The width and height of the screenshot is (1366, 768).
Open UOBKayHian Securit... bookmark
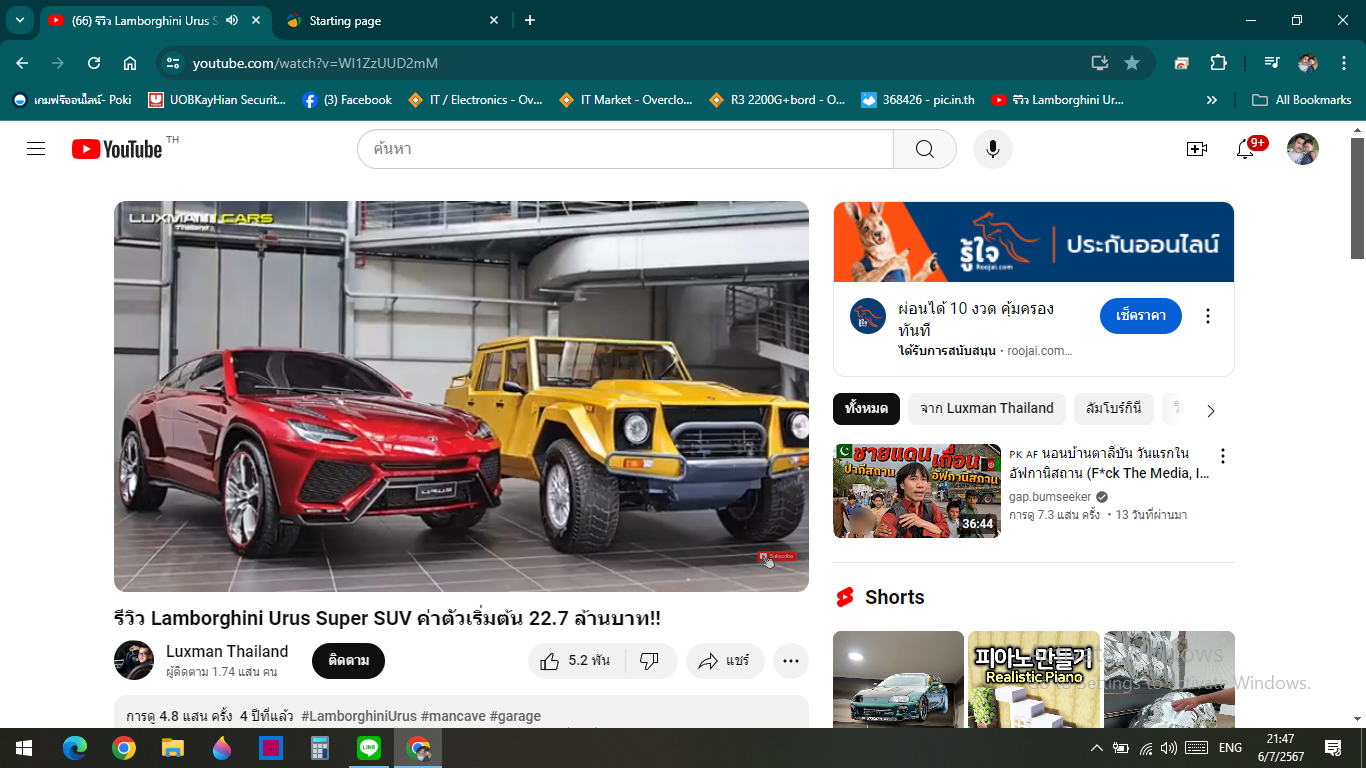click(217, 100)
